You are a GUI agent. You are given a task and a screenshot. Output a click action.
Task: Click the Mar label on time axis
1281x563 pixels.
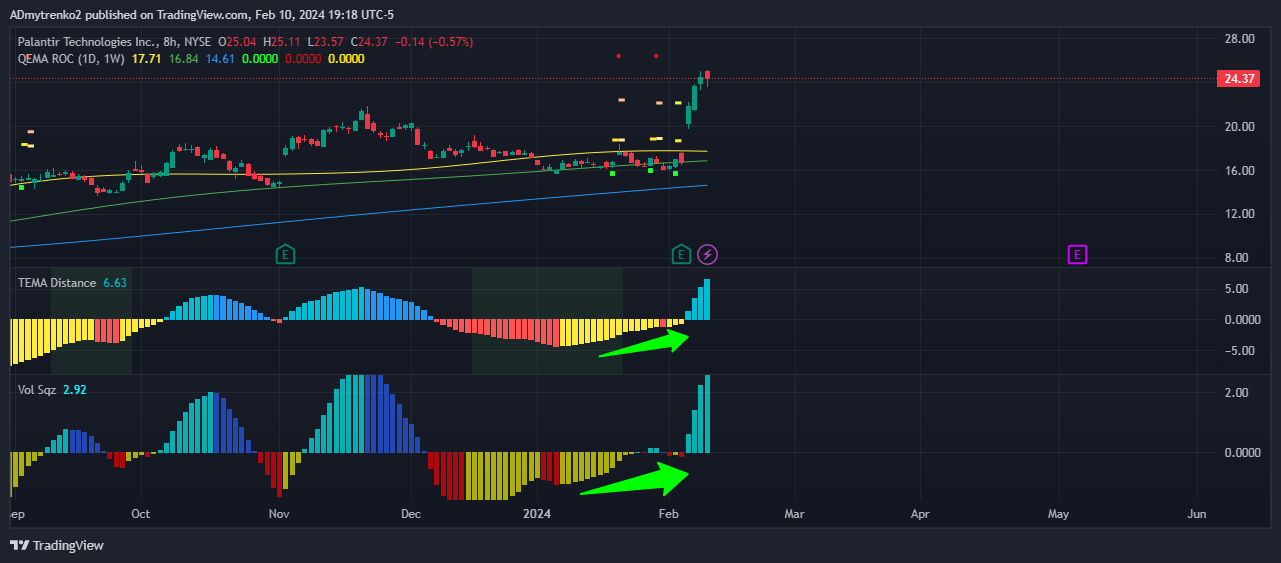pos(794,514)
